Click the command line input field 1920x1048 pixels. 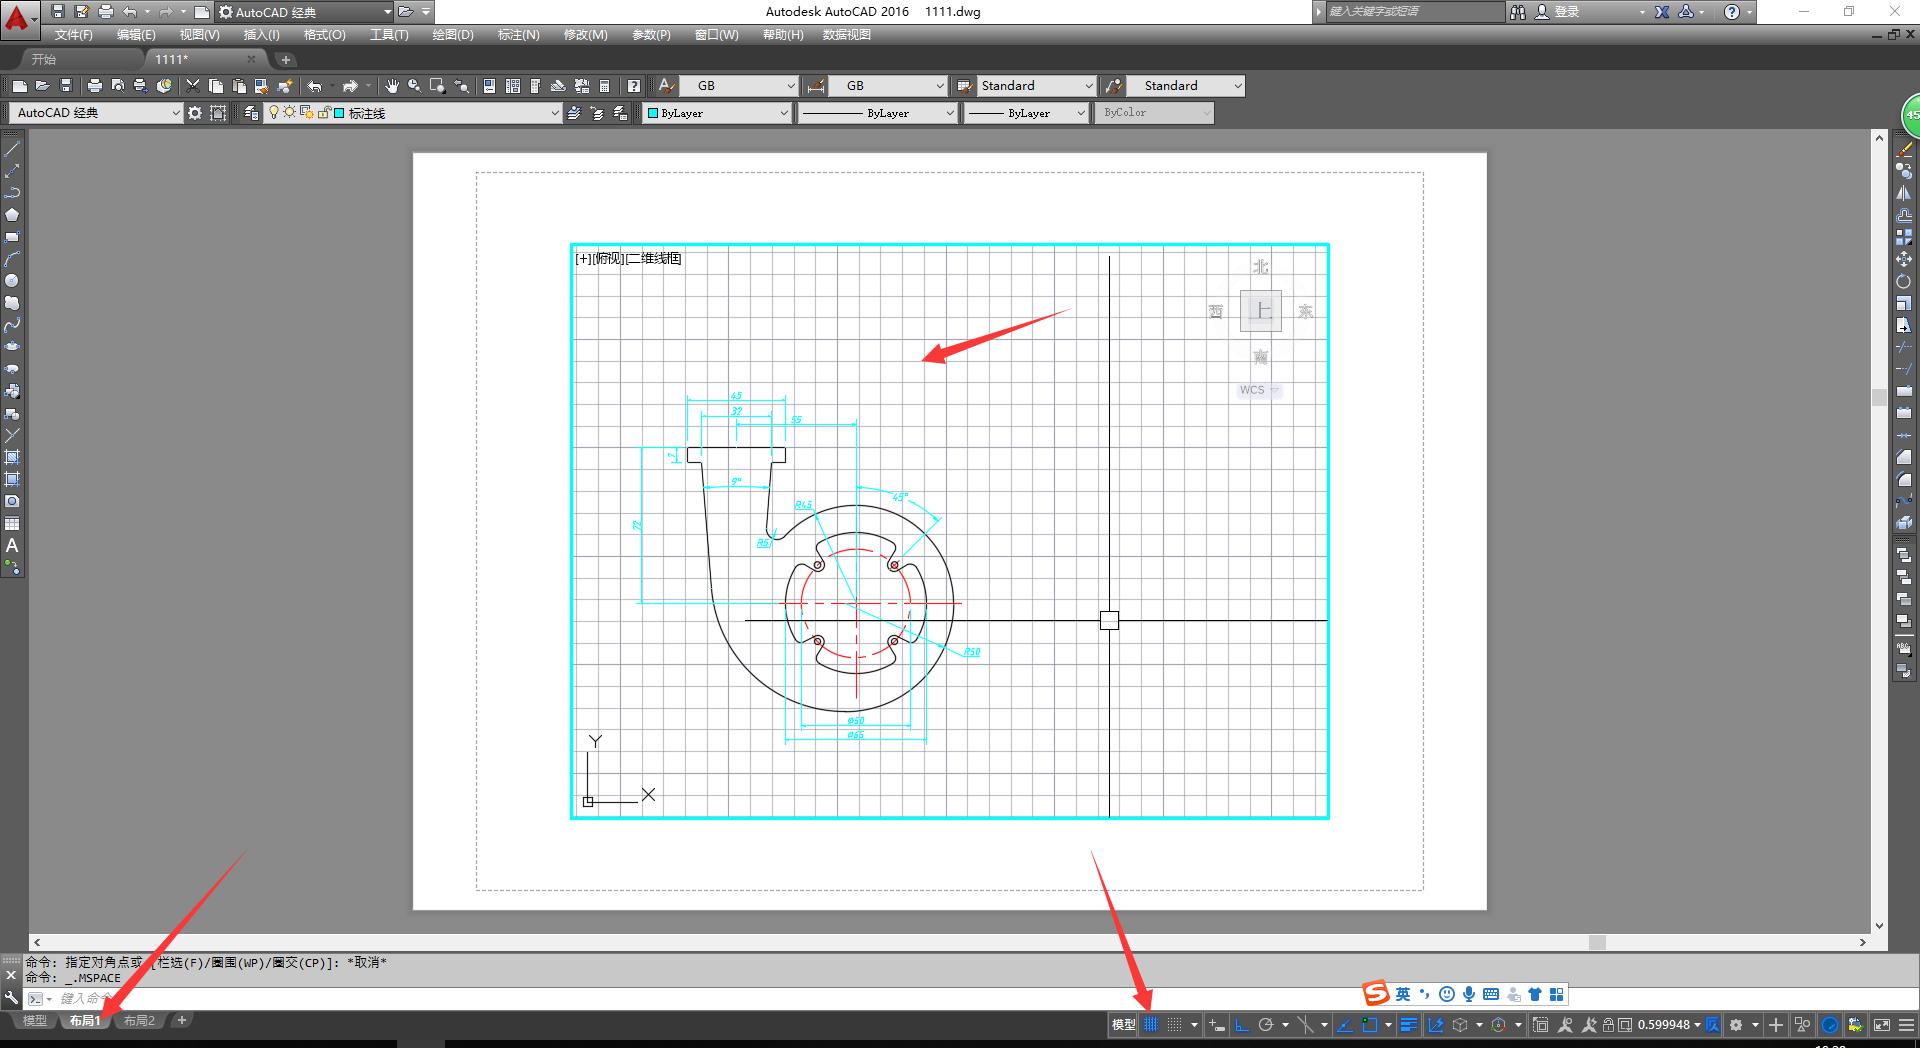tap(600, 998)
